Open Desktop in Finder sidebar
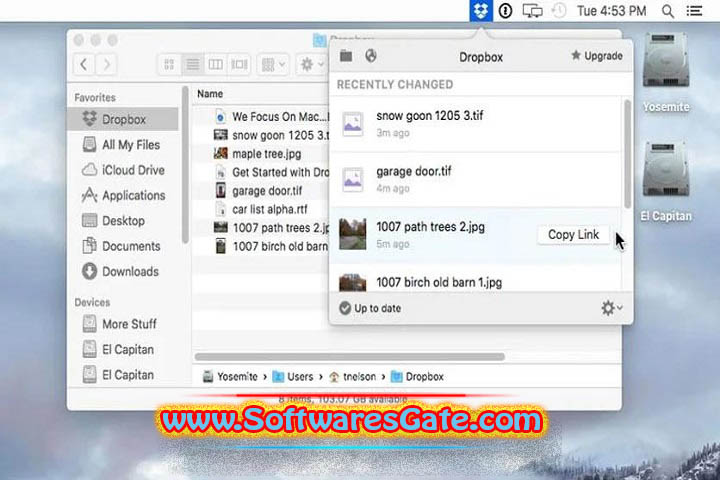Image resolution: width=720 pixels, height=480 pixels. (123, 220)
